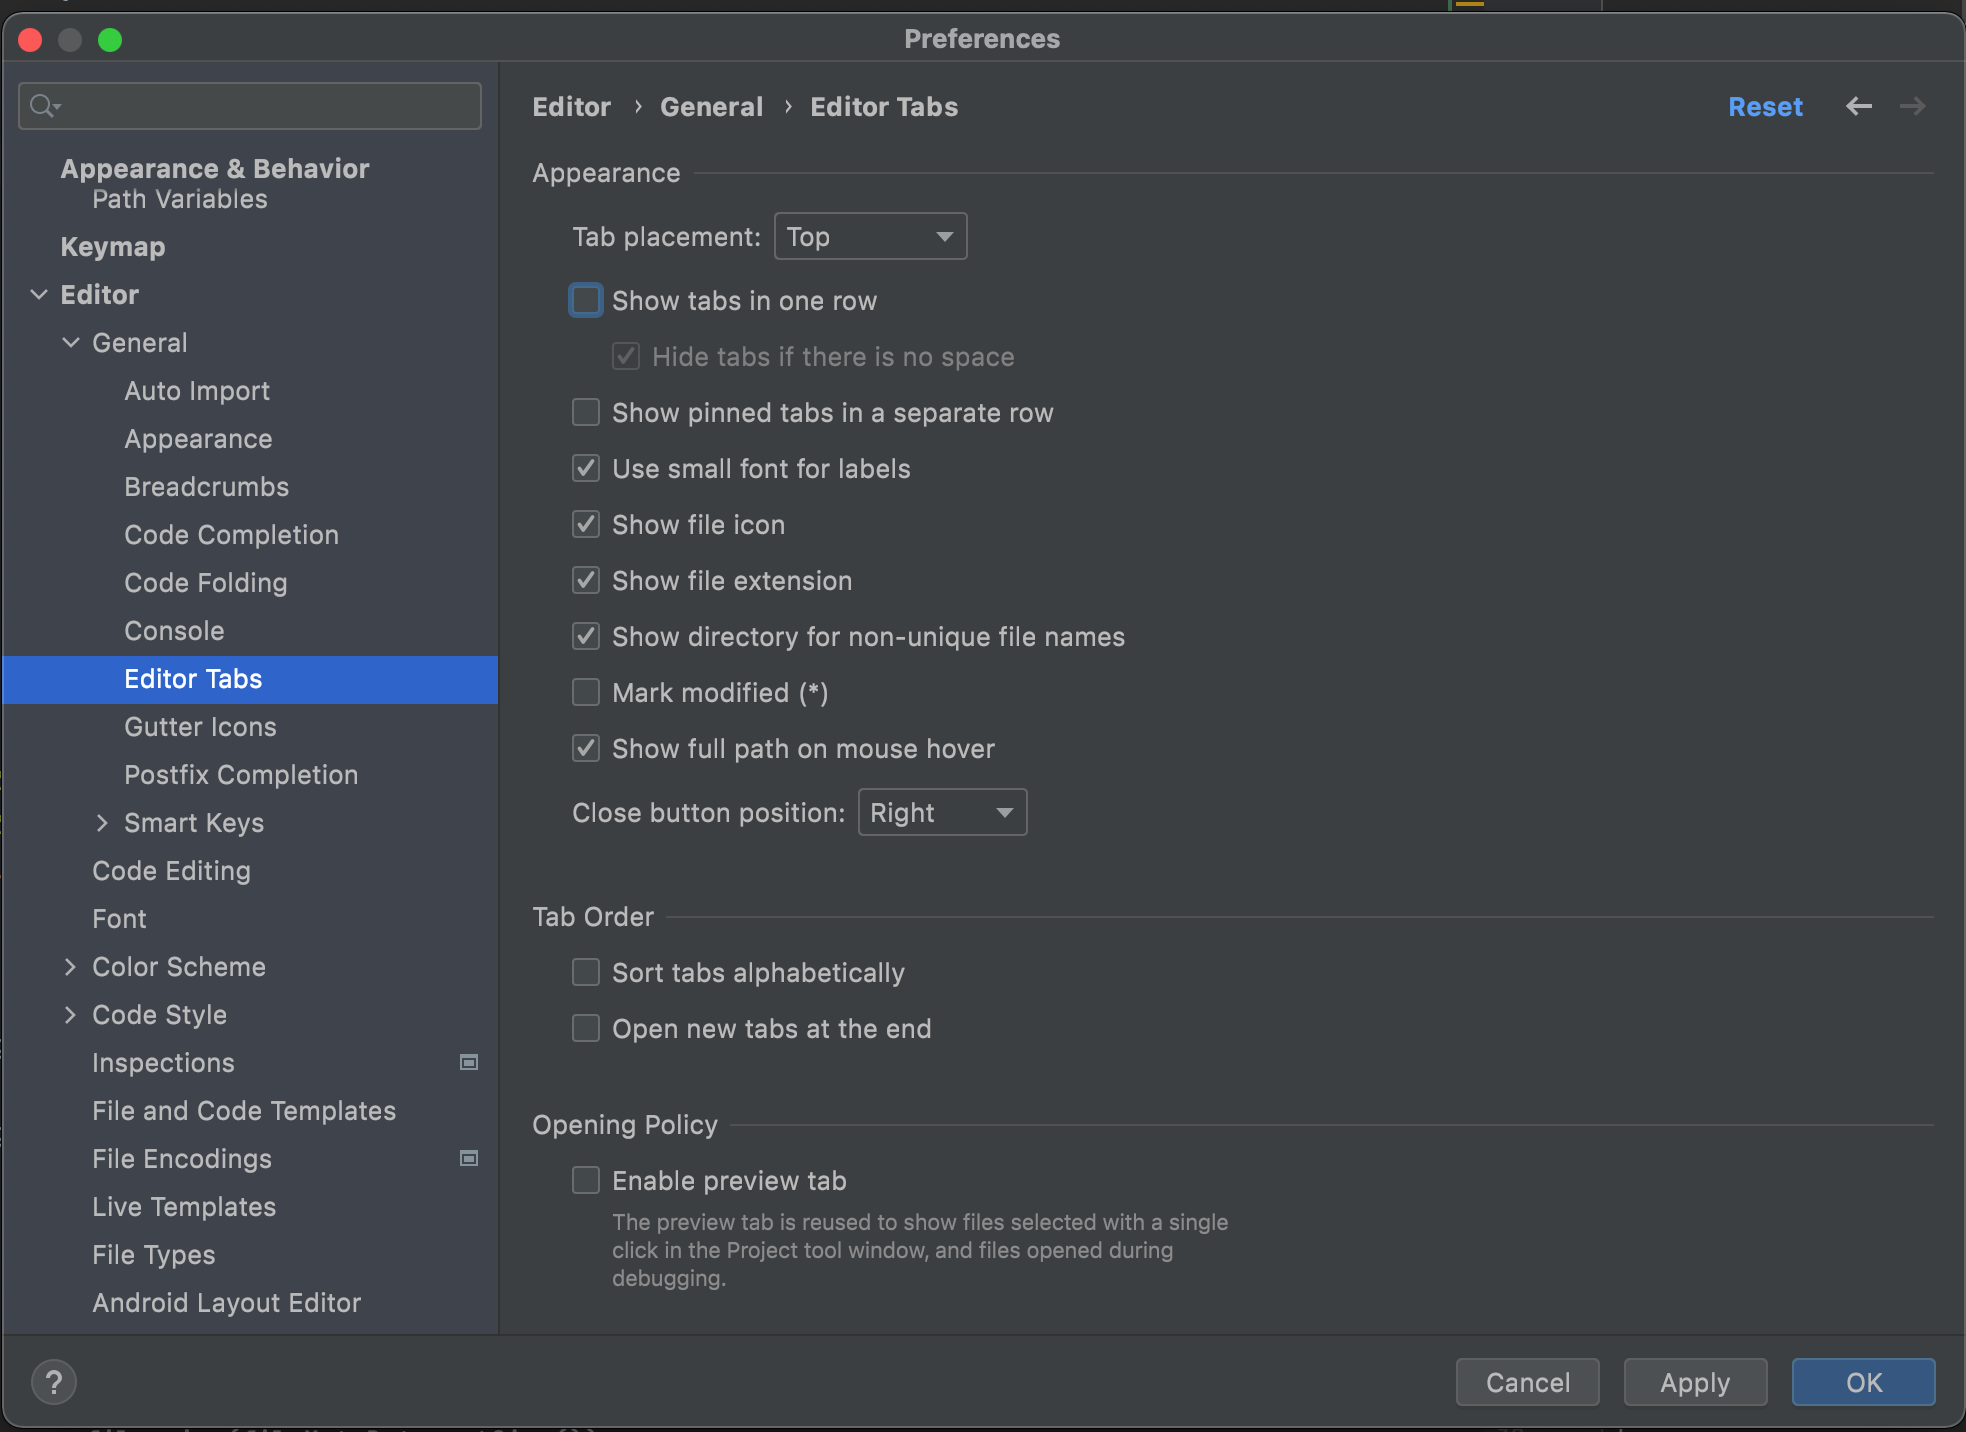Expand the Color Scheme node
1966x1432 pixels.
tap(70, 967)
